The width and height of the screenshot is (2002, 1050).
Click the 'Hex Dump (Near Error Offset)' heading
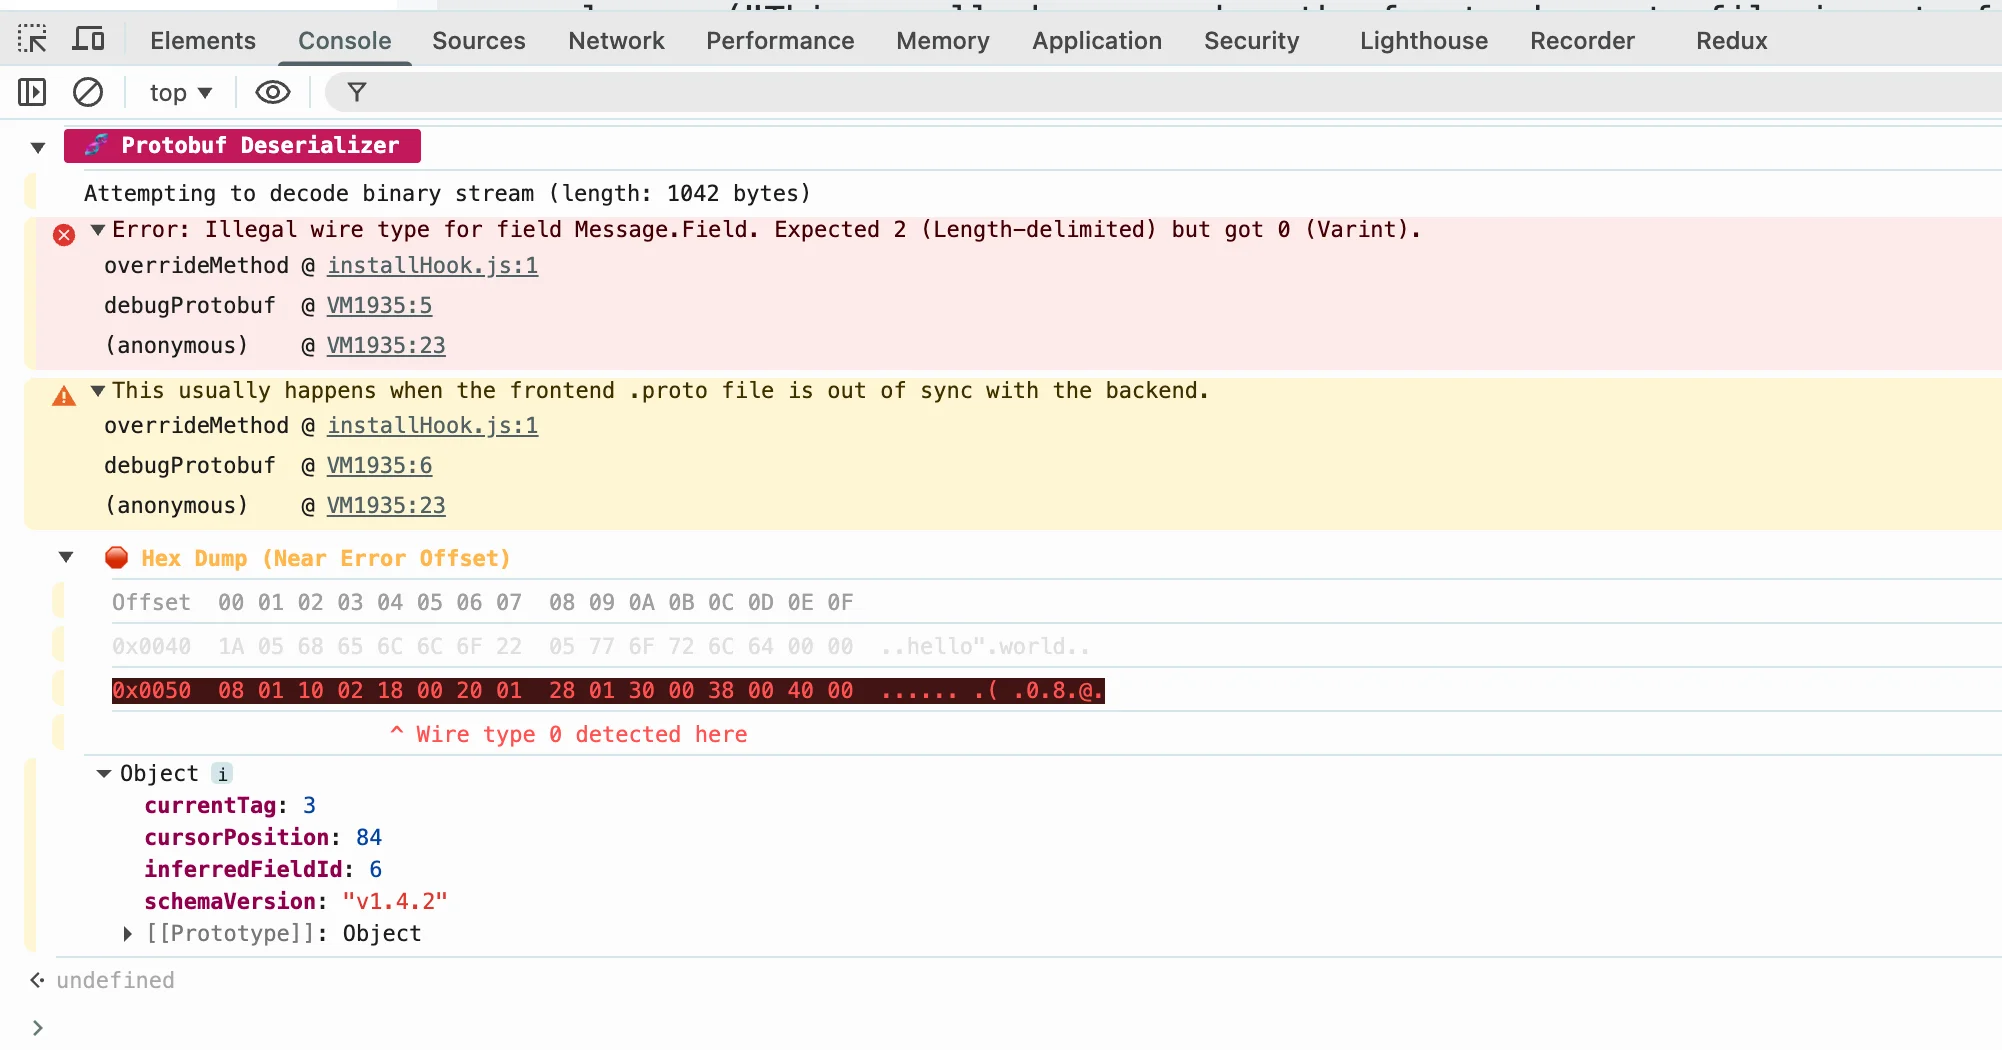tap(326, 558)
